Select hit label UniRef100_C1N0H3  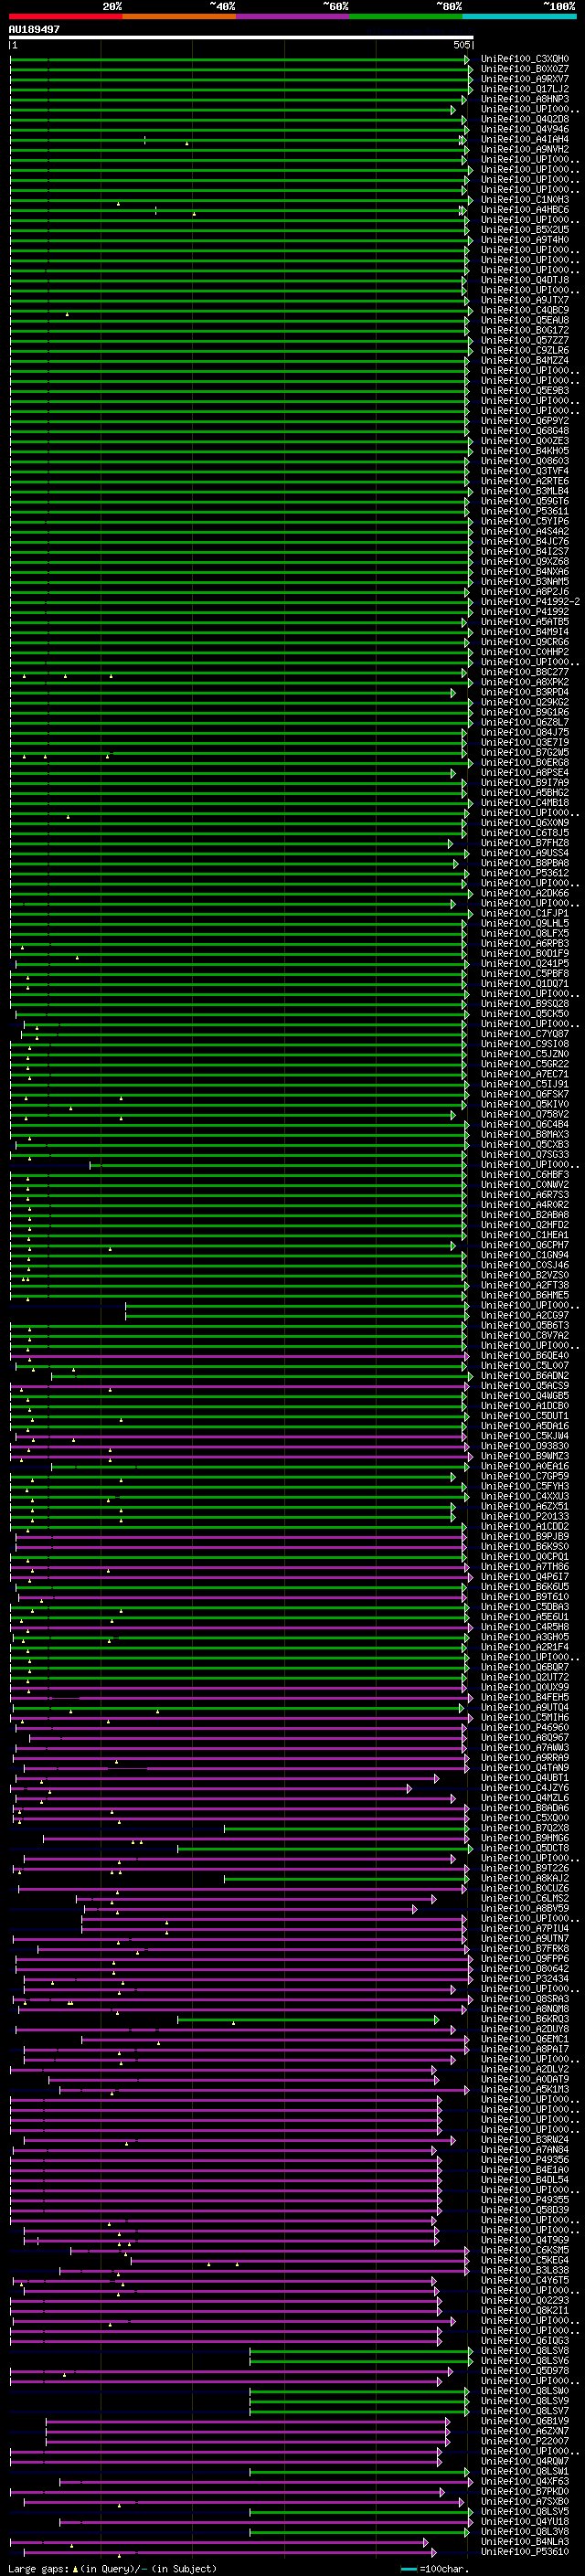coord(525,200)
